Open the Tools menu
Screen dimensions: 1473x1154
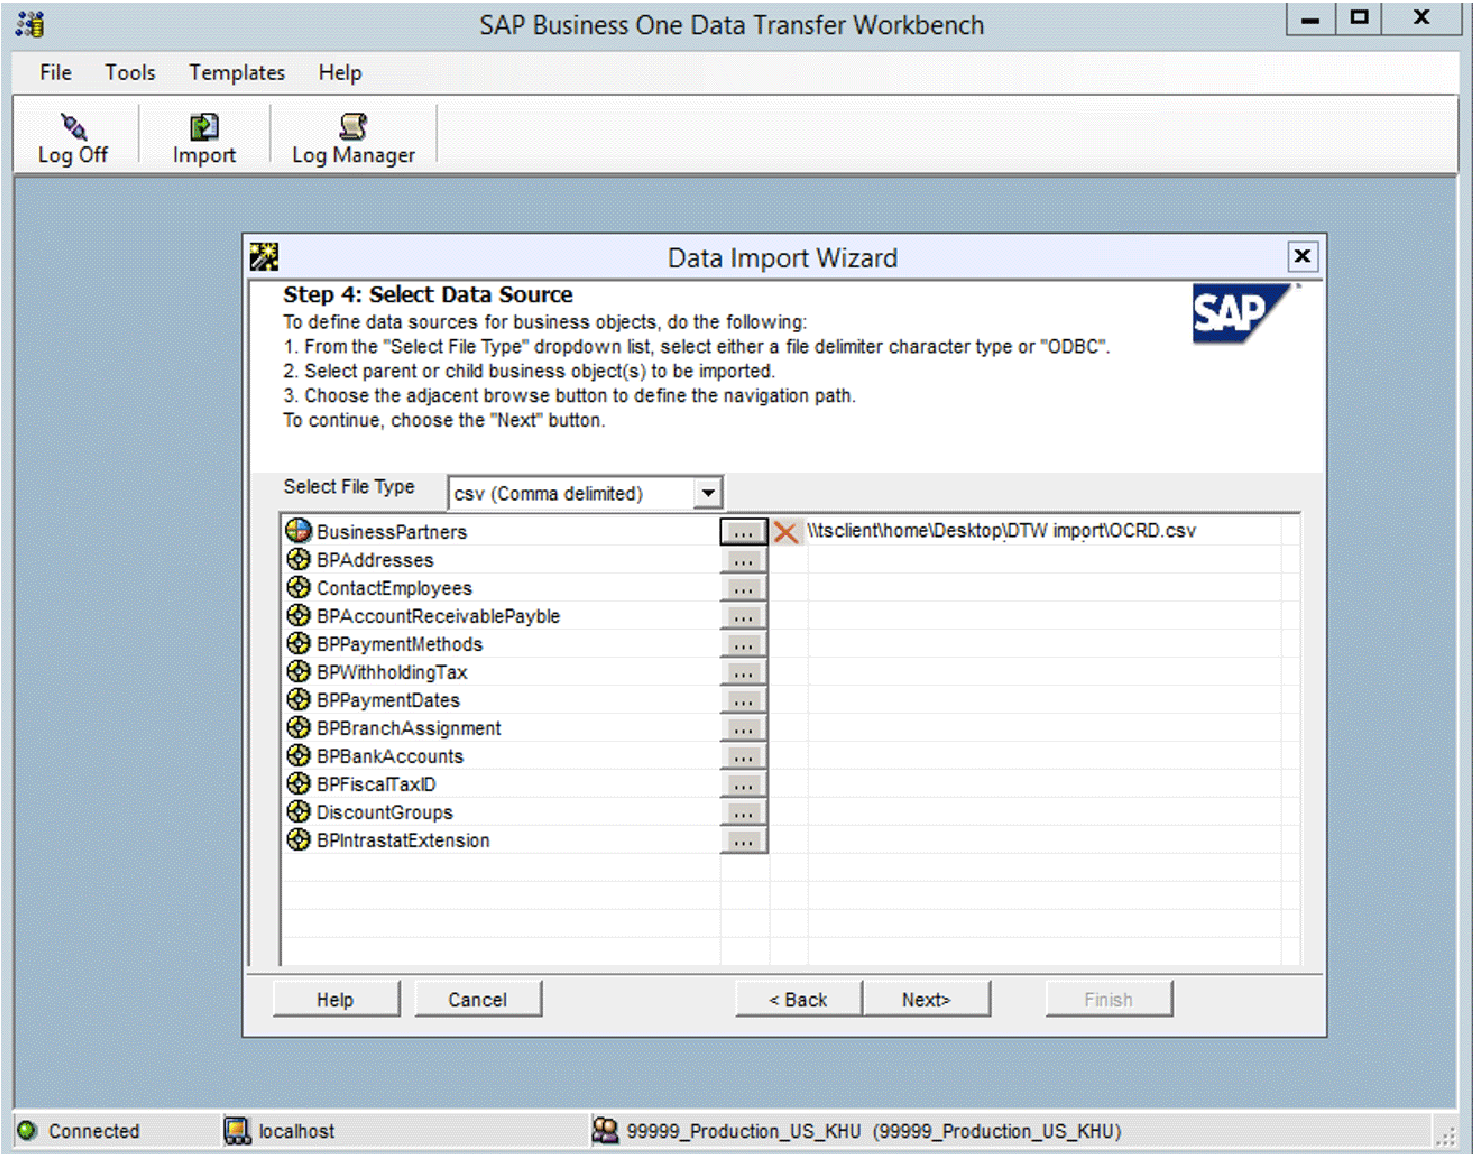coord(130,72)
